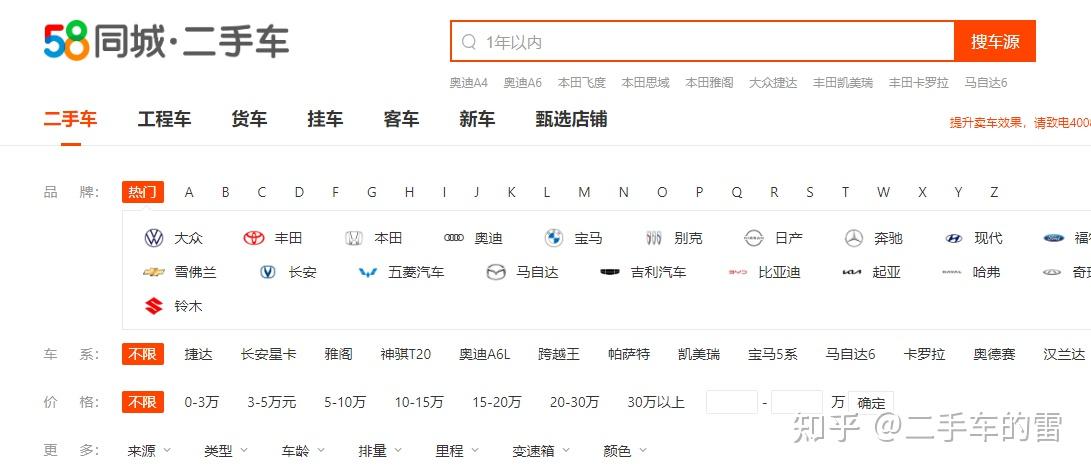Open the 排量 dropdown filter

[x=380, y=451]
